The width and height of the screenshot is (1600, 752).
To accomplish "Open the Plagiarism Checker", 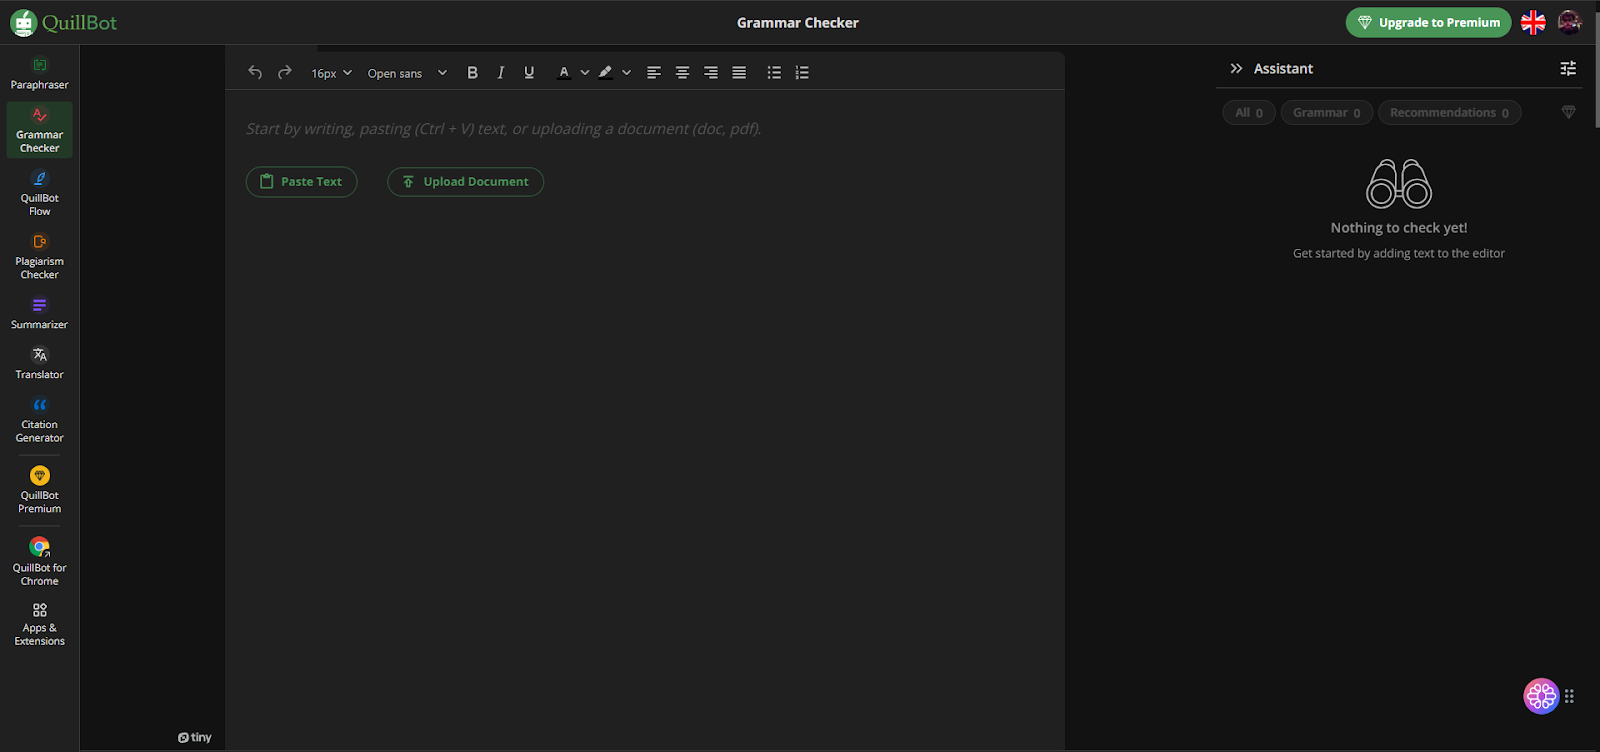I will (39, 256).
